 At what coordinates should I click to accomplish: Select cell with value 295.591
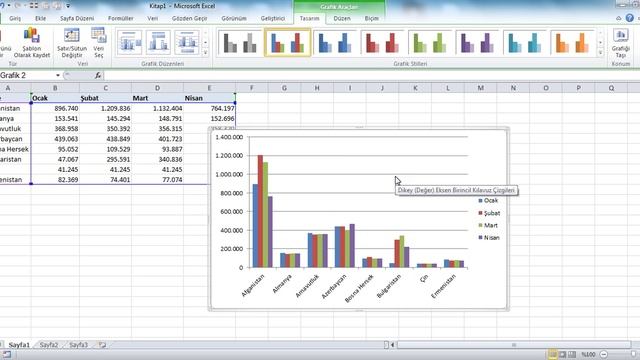click(x=105, y=159)
